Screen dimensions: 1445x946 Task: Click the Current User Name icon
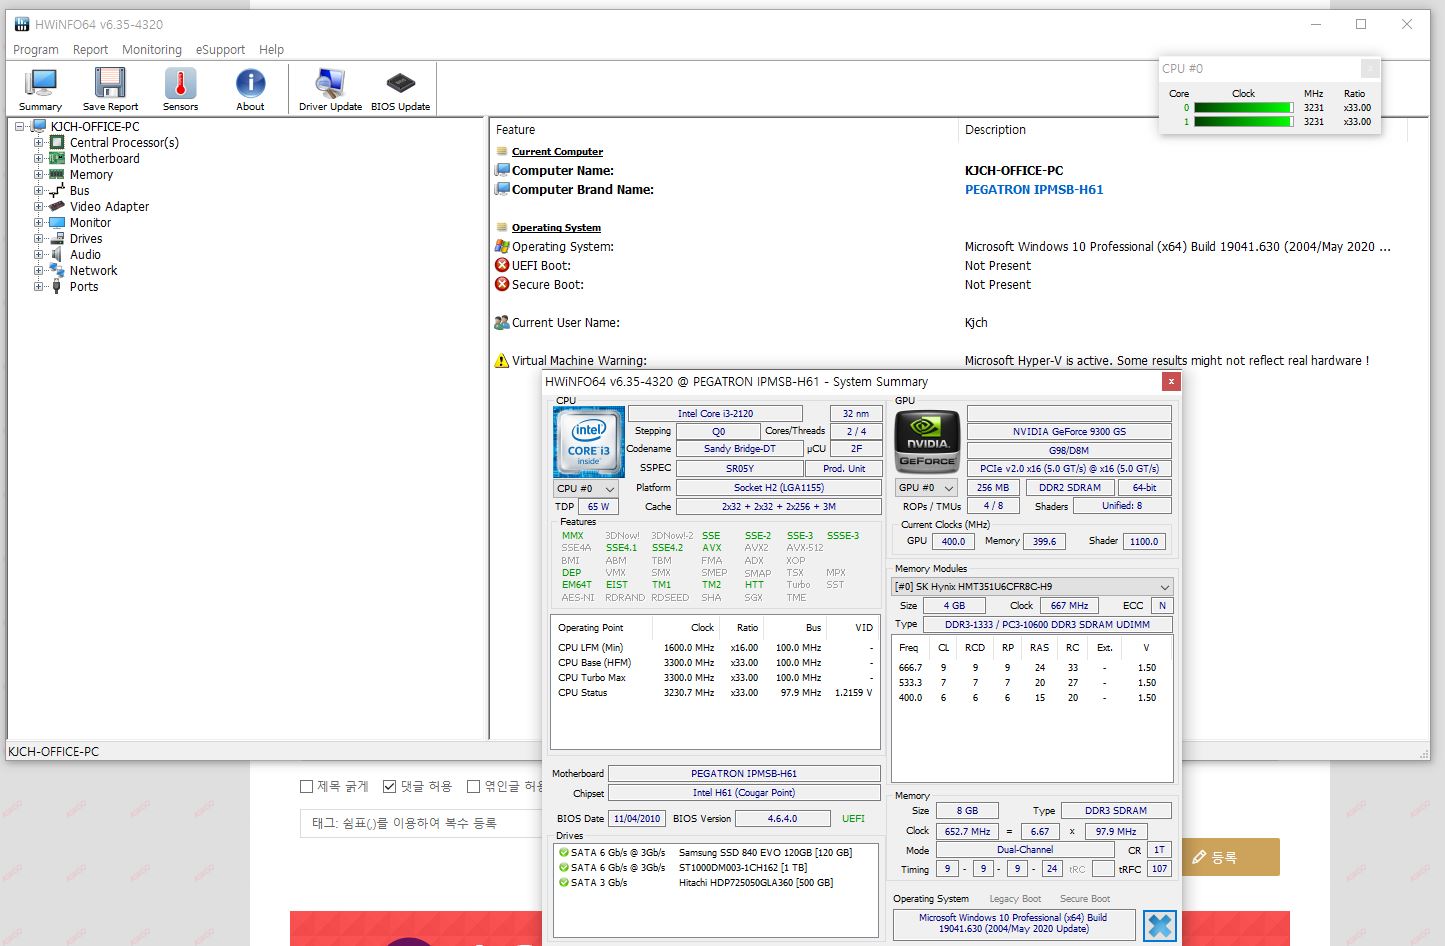502,322
